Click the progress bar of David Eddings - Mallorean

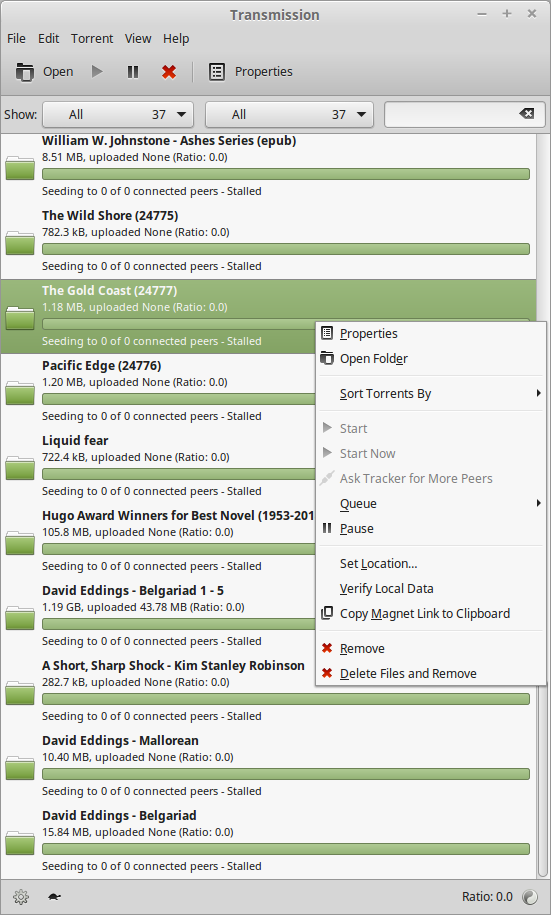pos(286,774)
